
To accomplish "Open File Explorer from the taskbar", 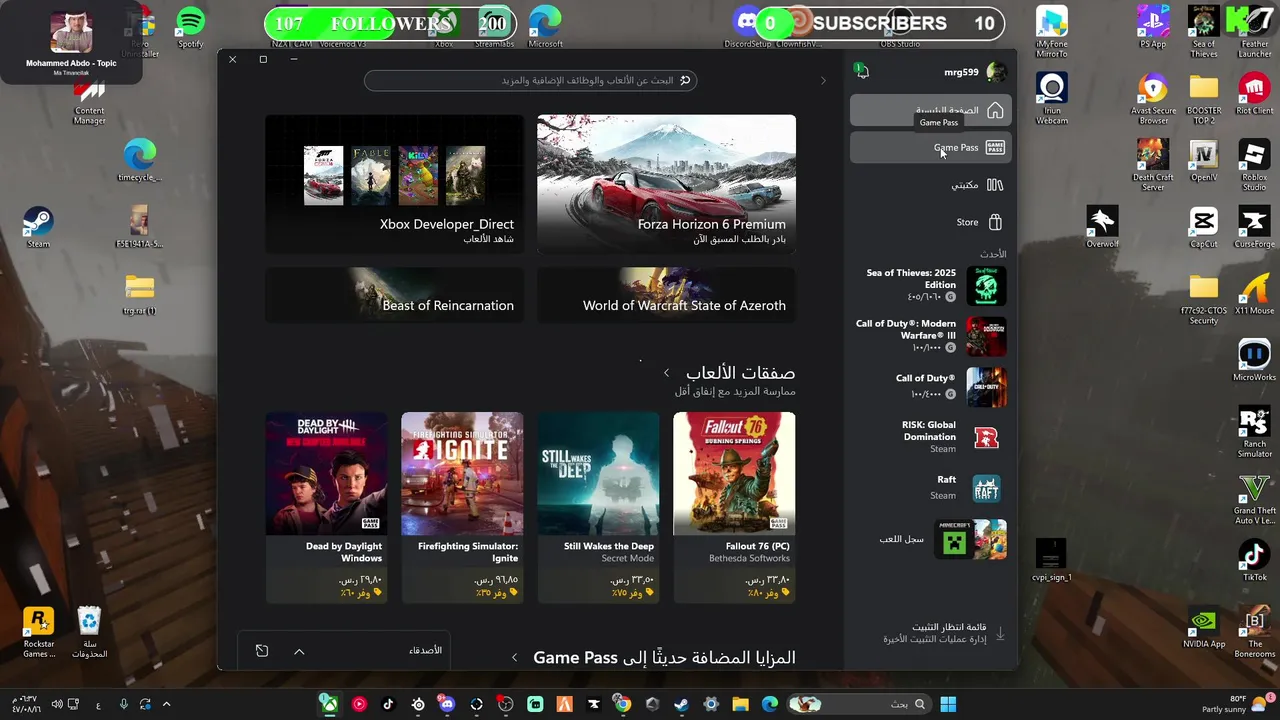I will (740, 704).
